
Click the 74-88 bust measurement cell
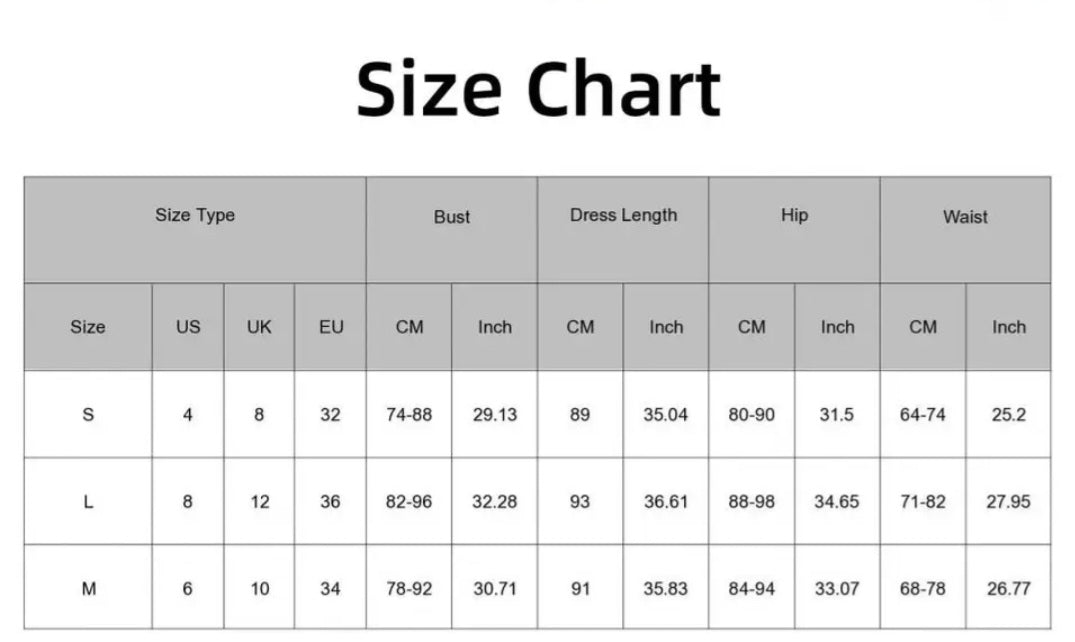pos(409,414)
